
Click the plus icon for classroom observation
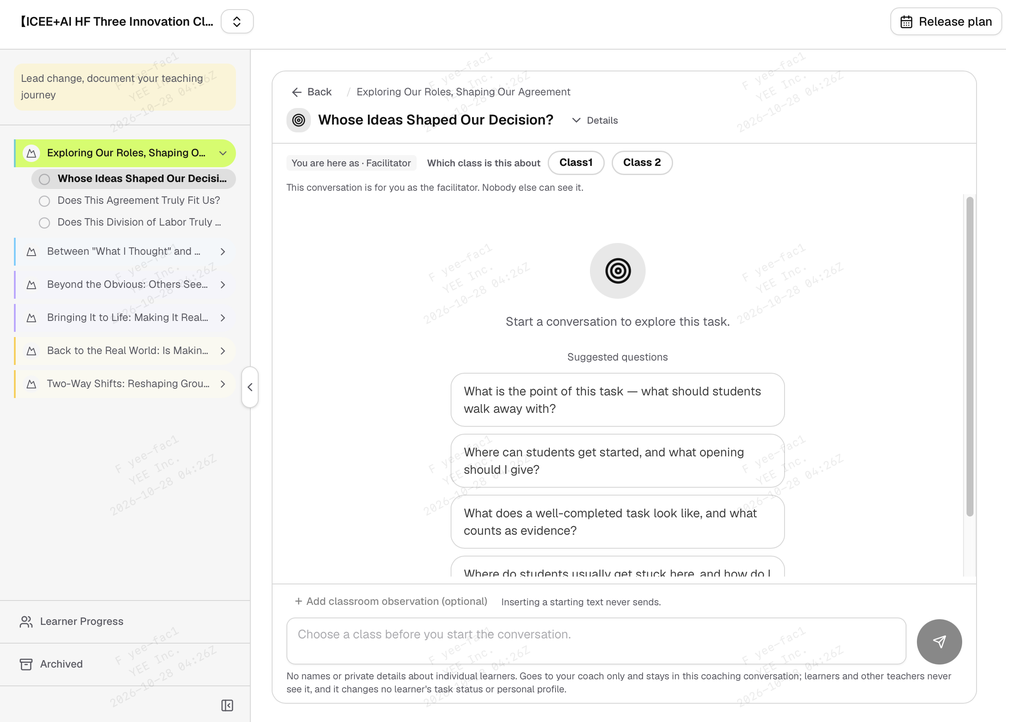(x=298, y=602)
